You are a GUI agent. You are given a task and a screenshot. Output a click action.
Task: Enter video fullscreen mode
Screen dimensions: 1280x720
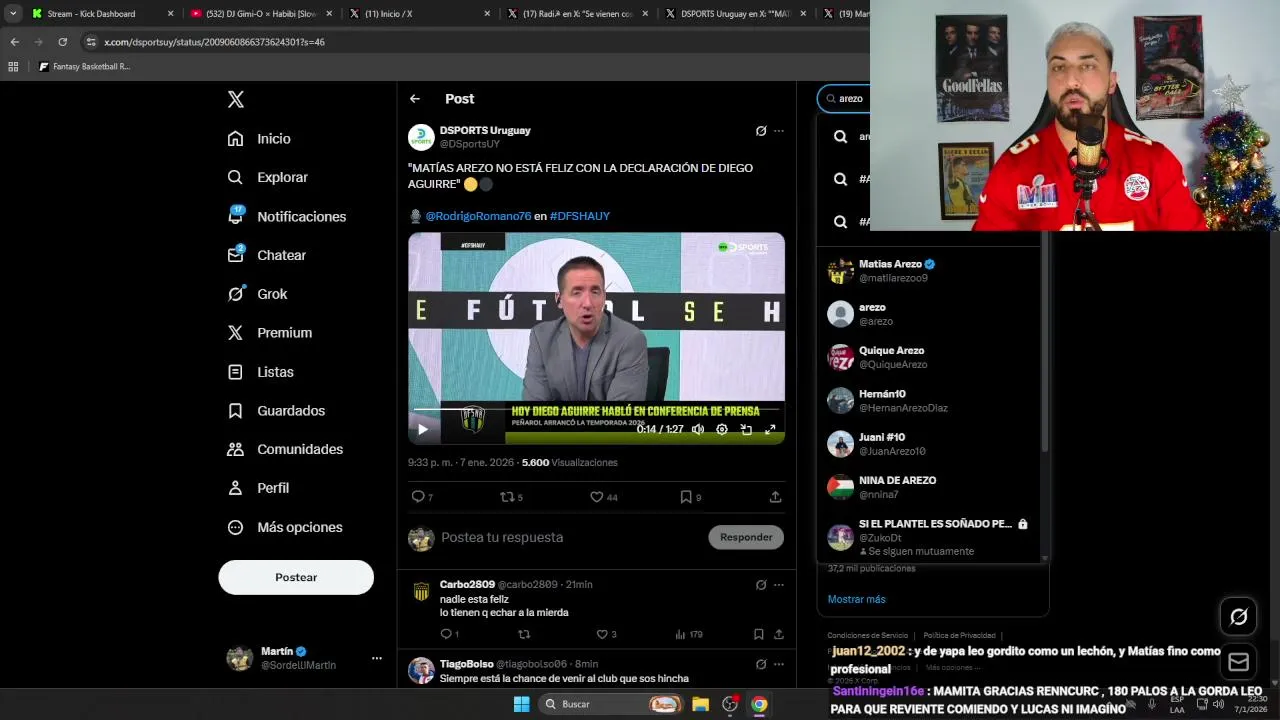tap(770, 429)
